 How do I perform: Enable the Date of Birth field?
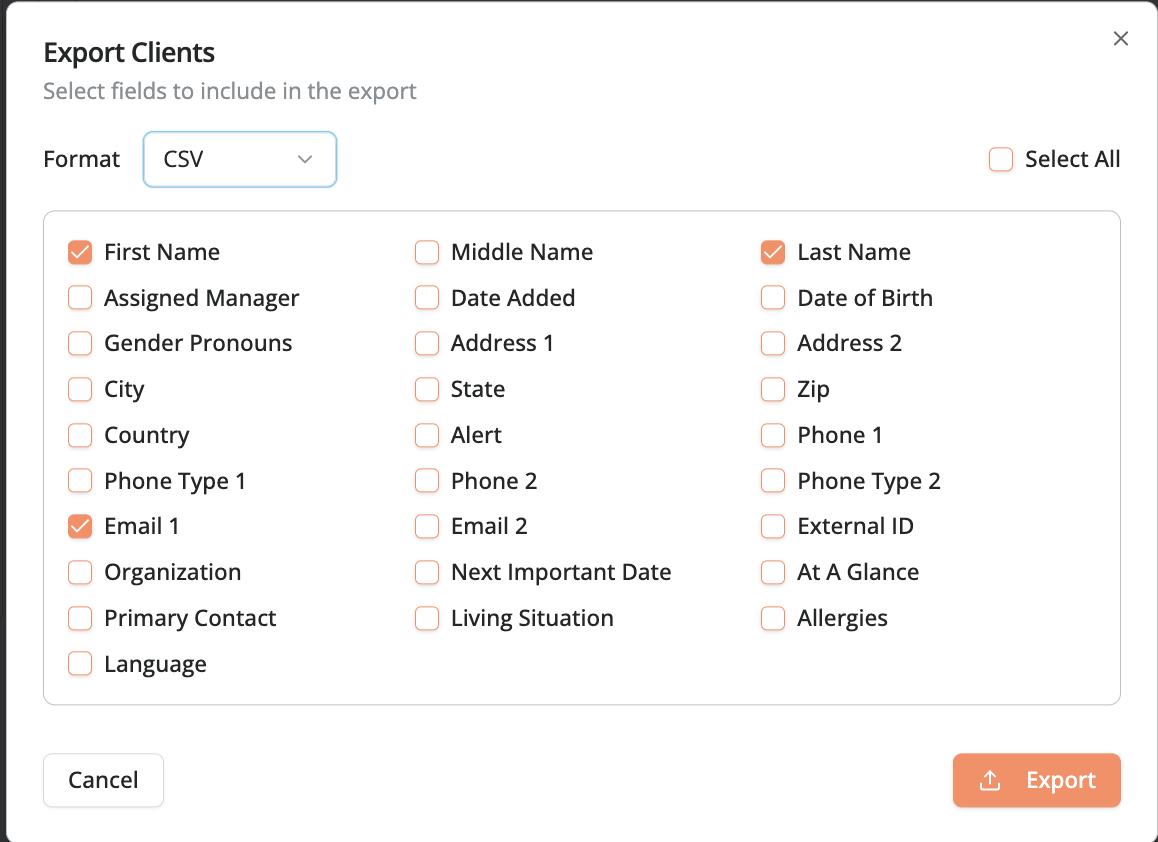click(x=773, y=297)
